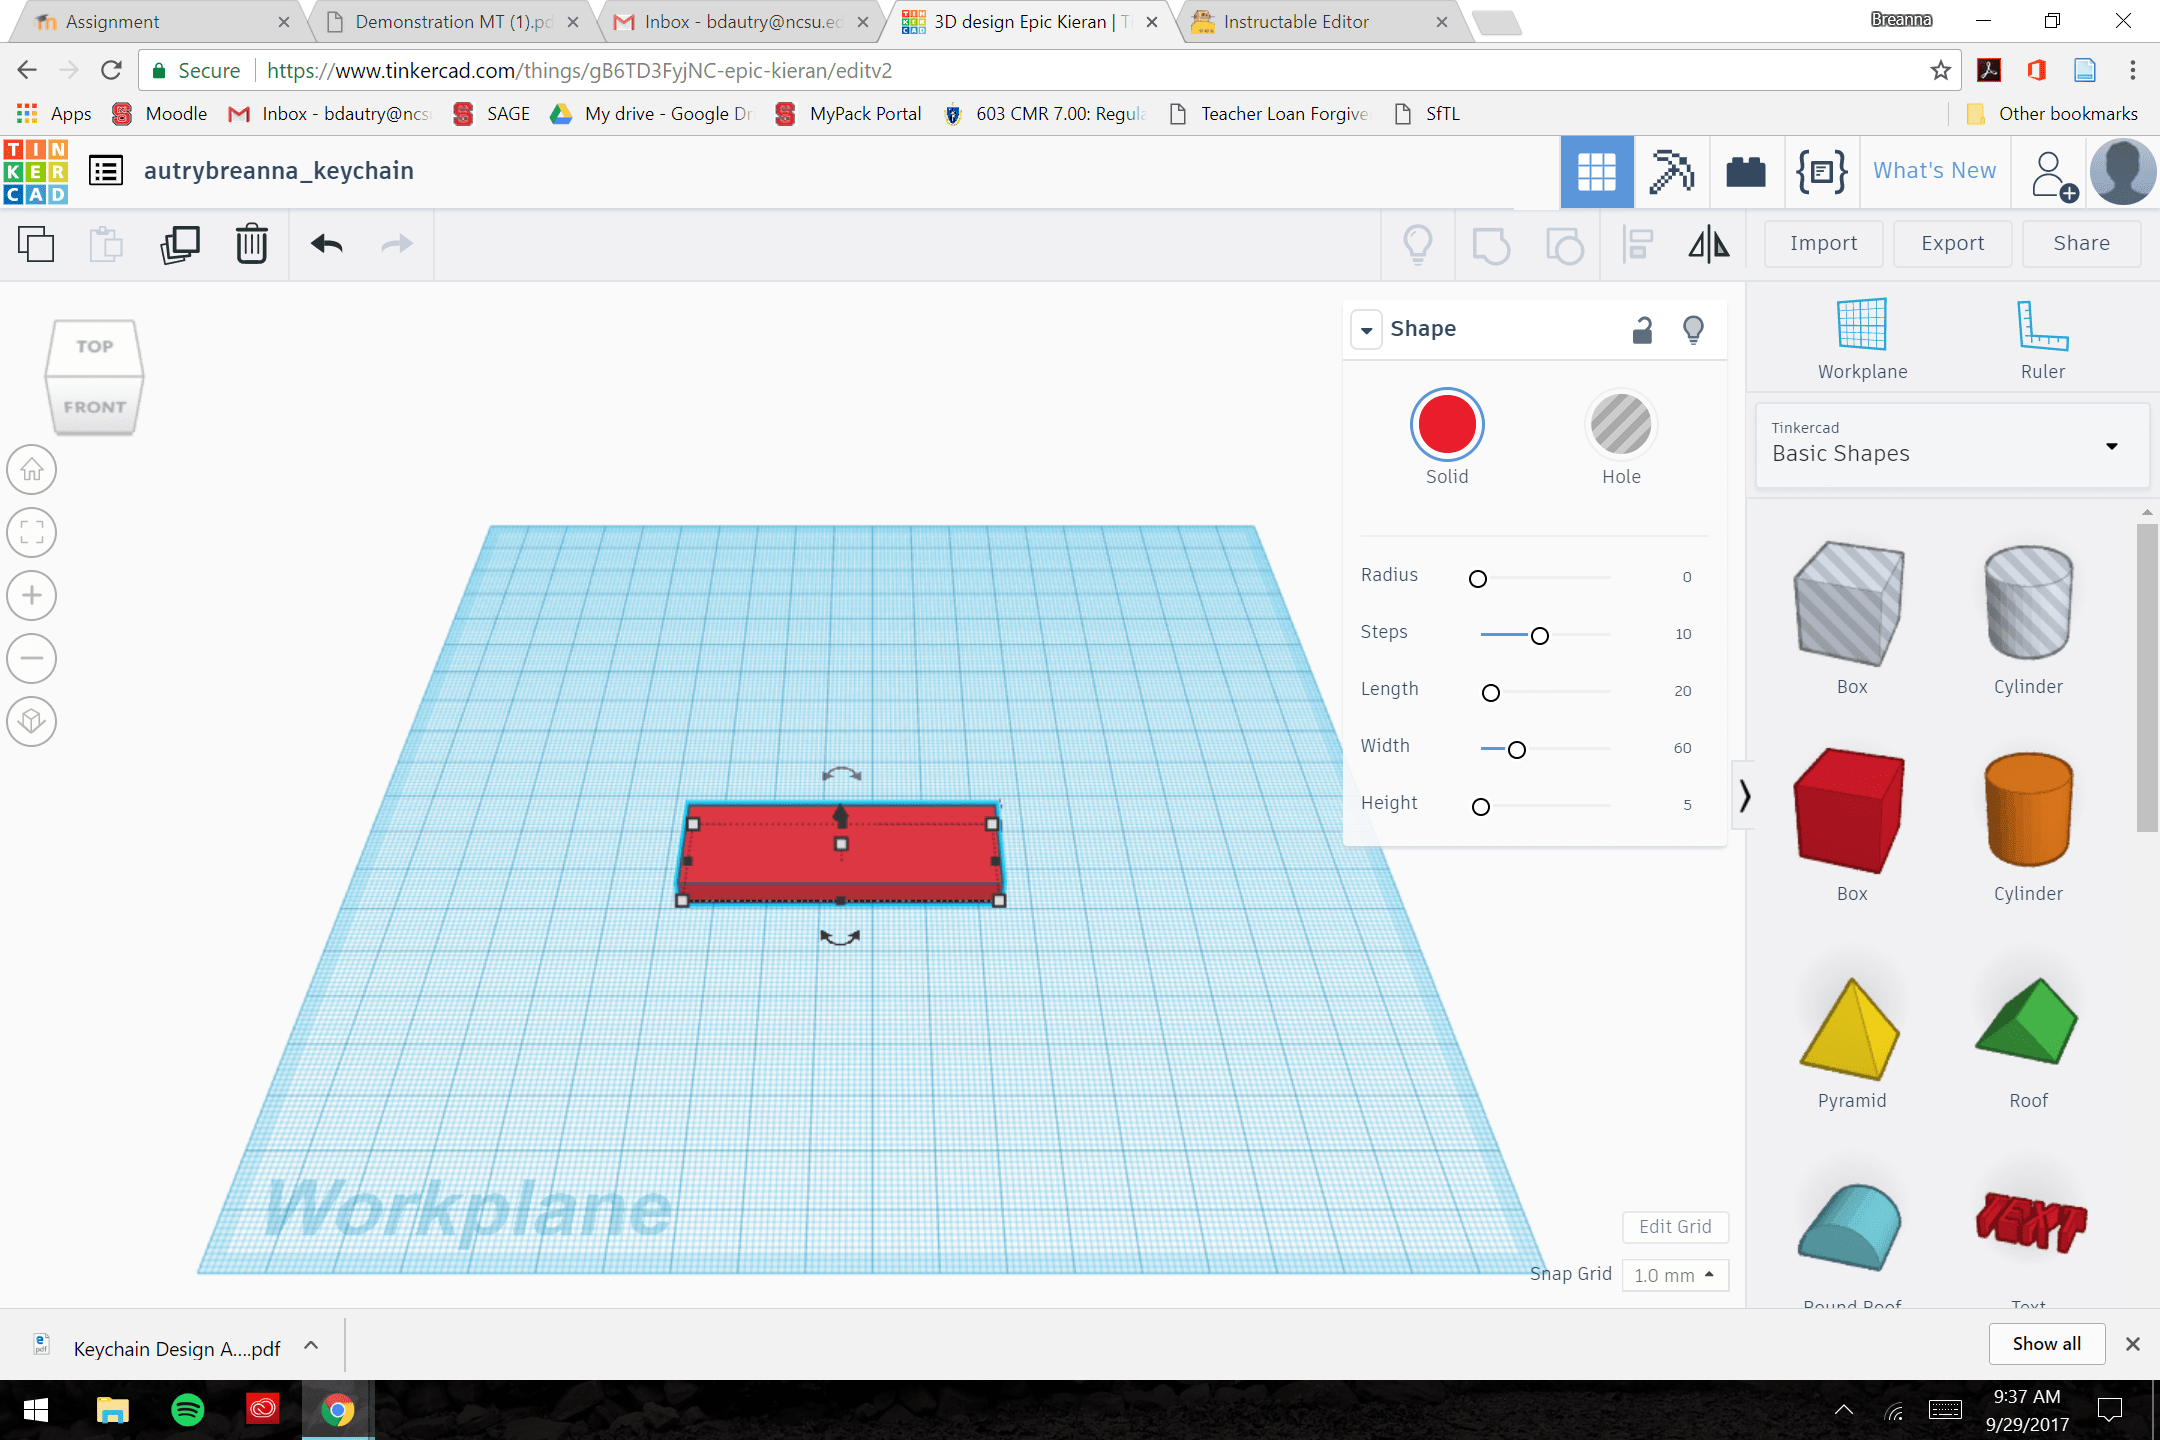
Task: Click the Group shapes icon
Action: [x=1490, y=243]
